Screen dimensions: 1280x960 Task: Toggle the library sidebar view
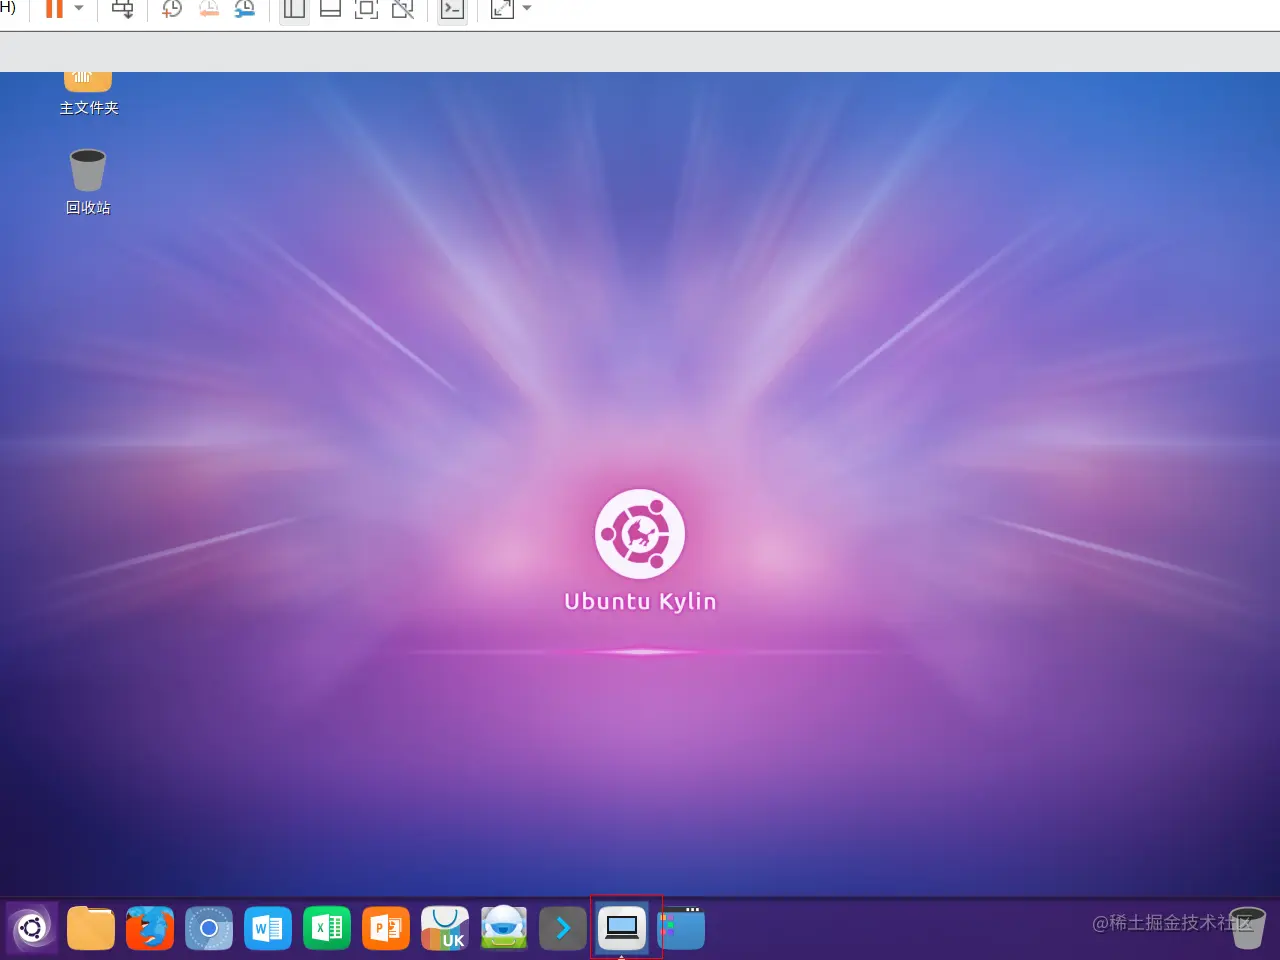[294, 9]
